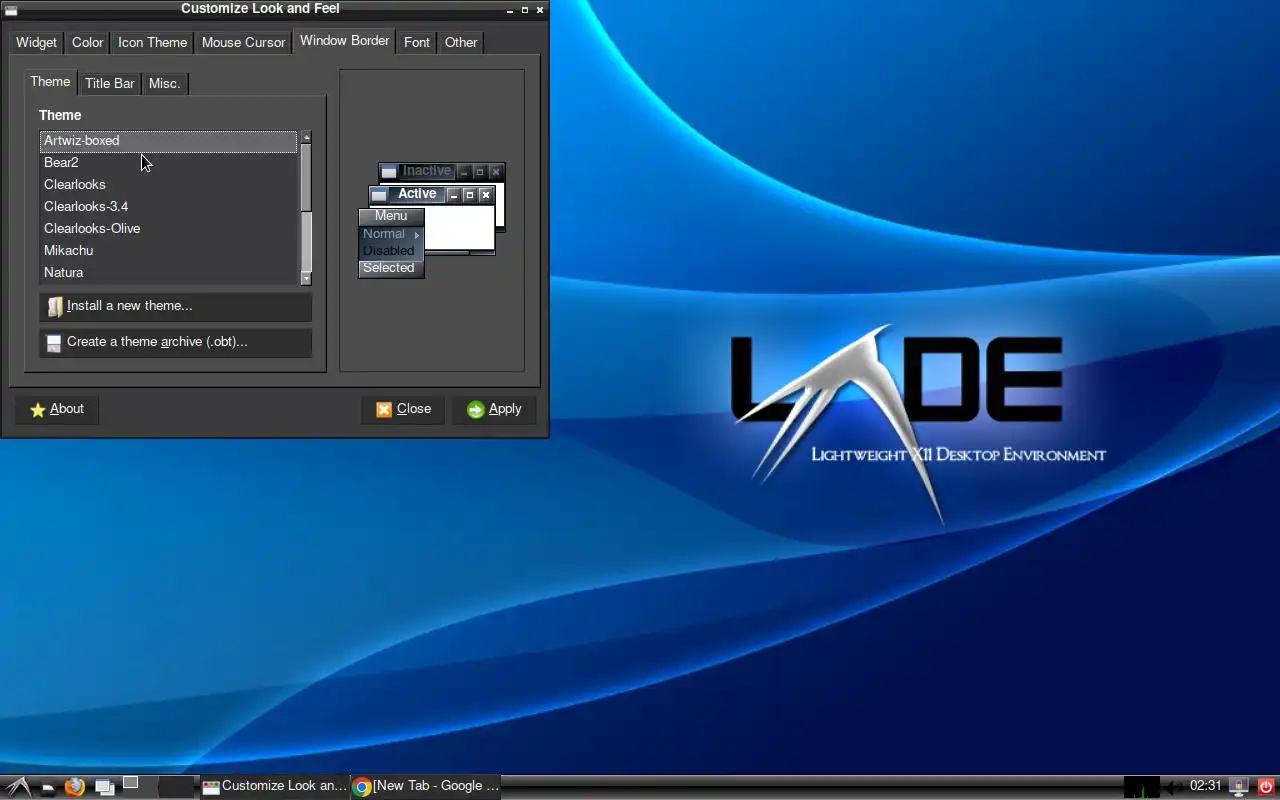Switch to Misc. sub-tab
Image resolution: width=1280 pixels, height=800 pixels.
pos(164,83)
